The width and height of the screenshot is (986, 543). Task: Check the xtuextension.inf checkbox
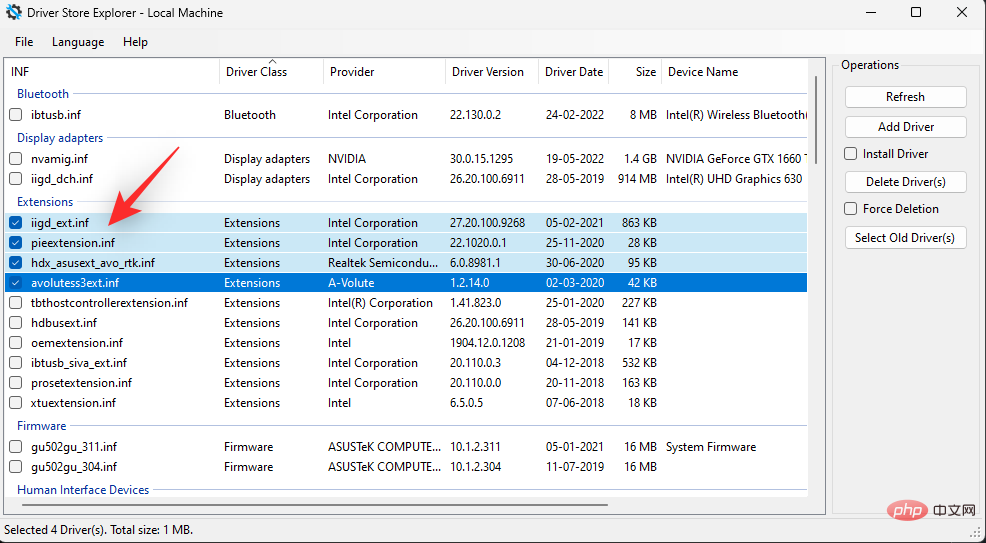pos(16,403)
